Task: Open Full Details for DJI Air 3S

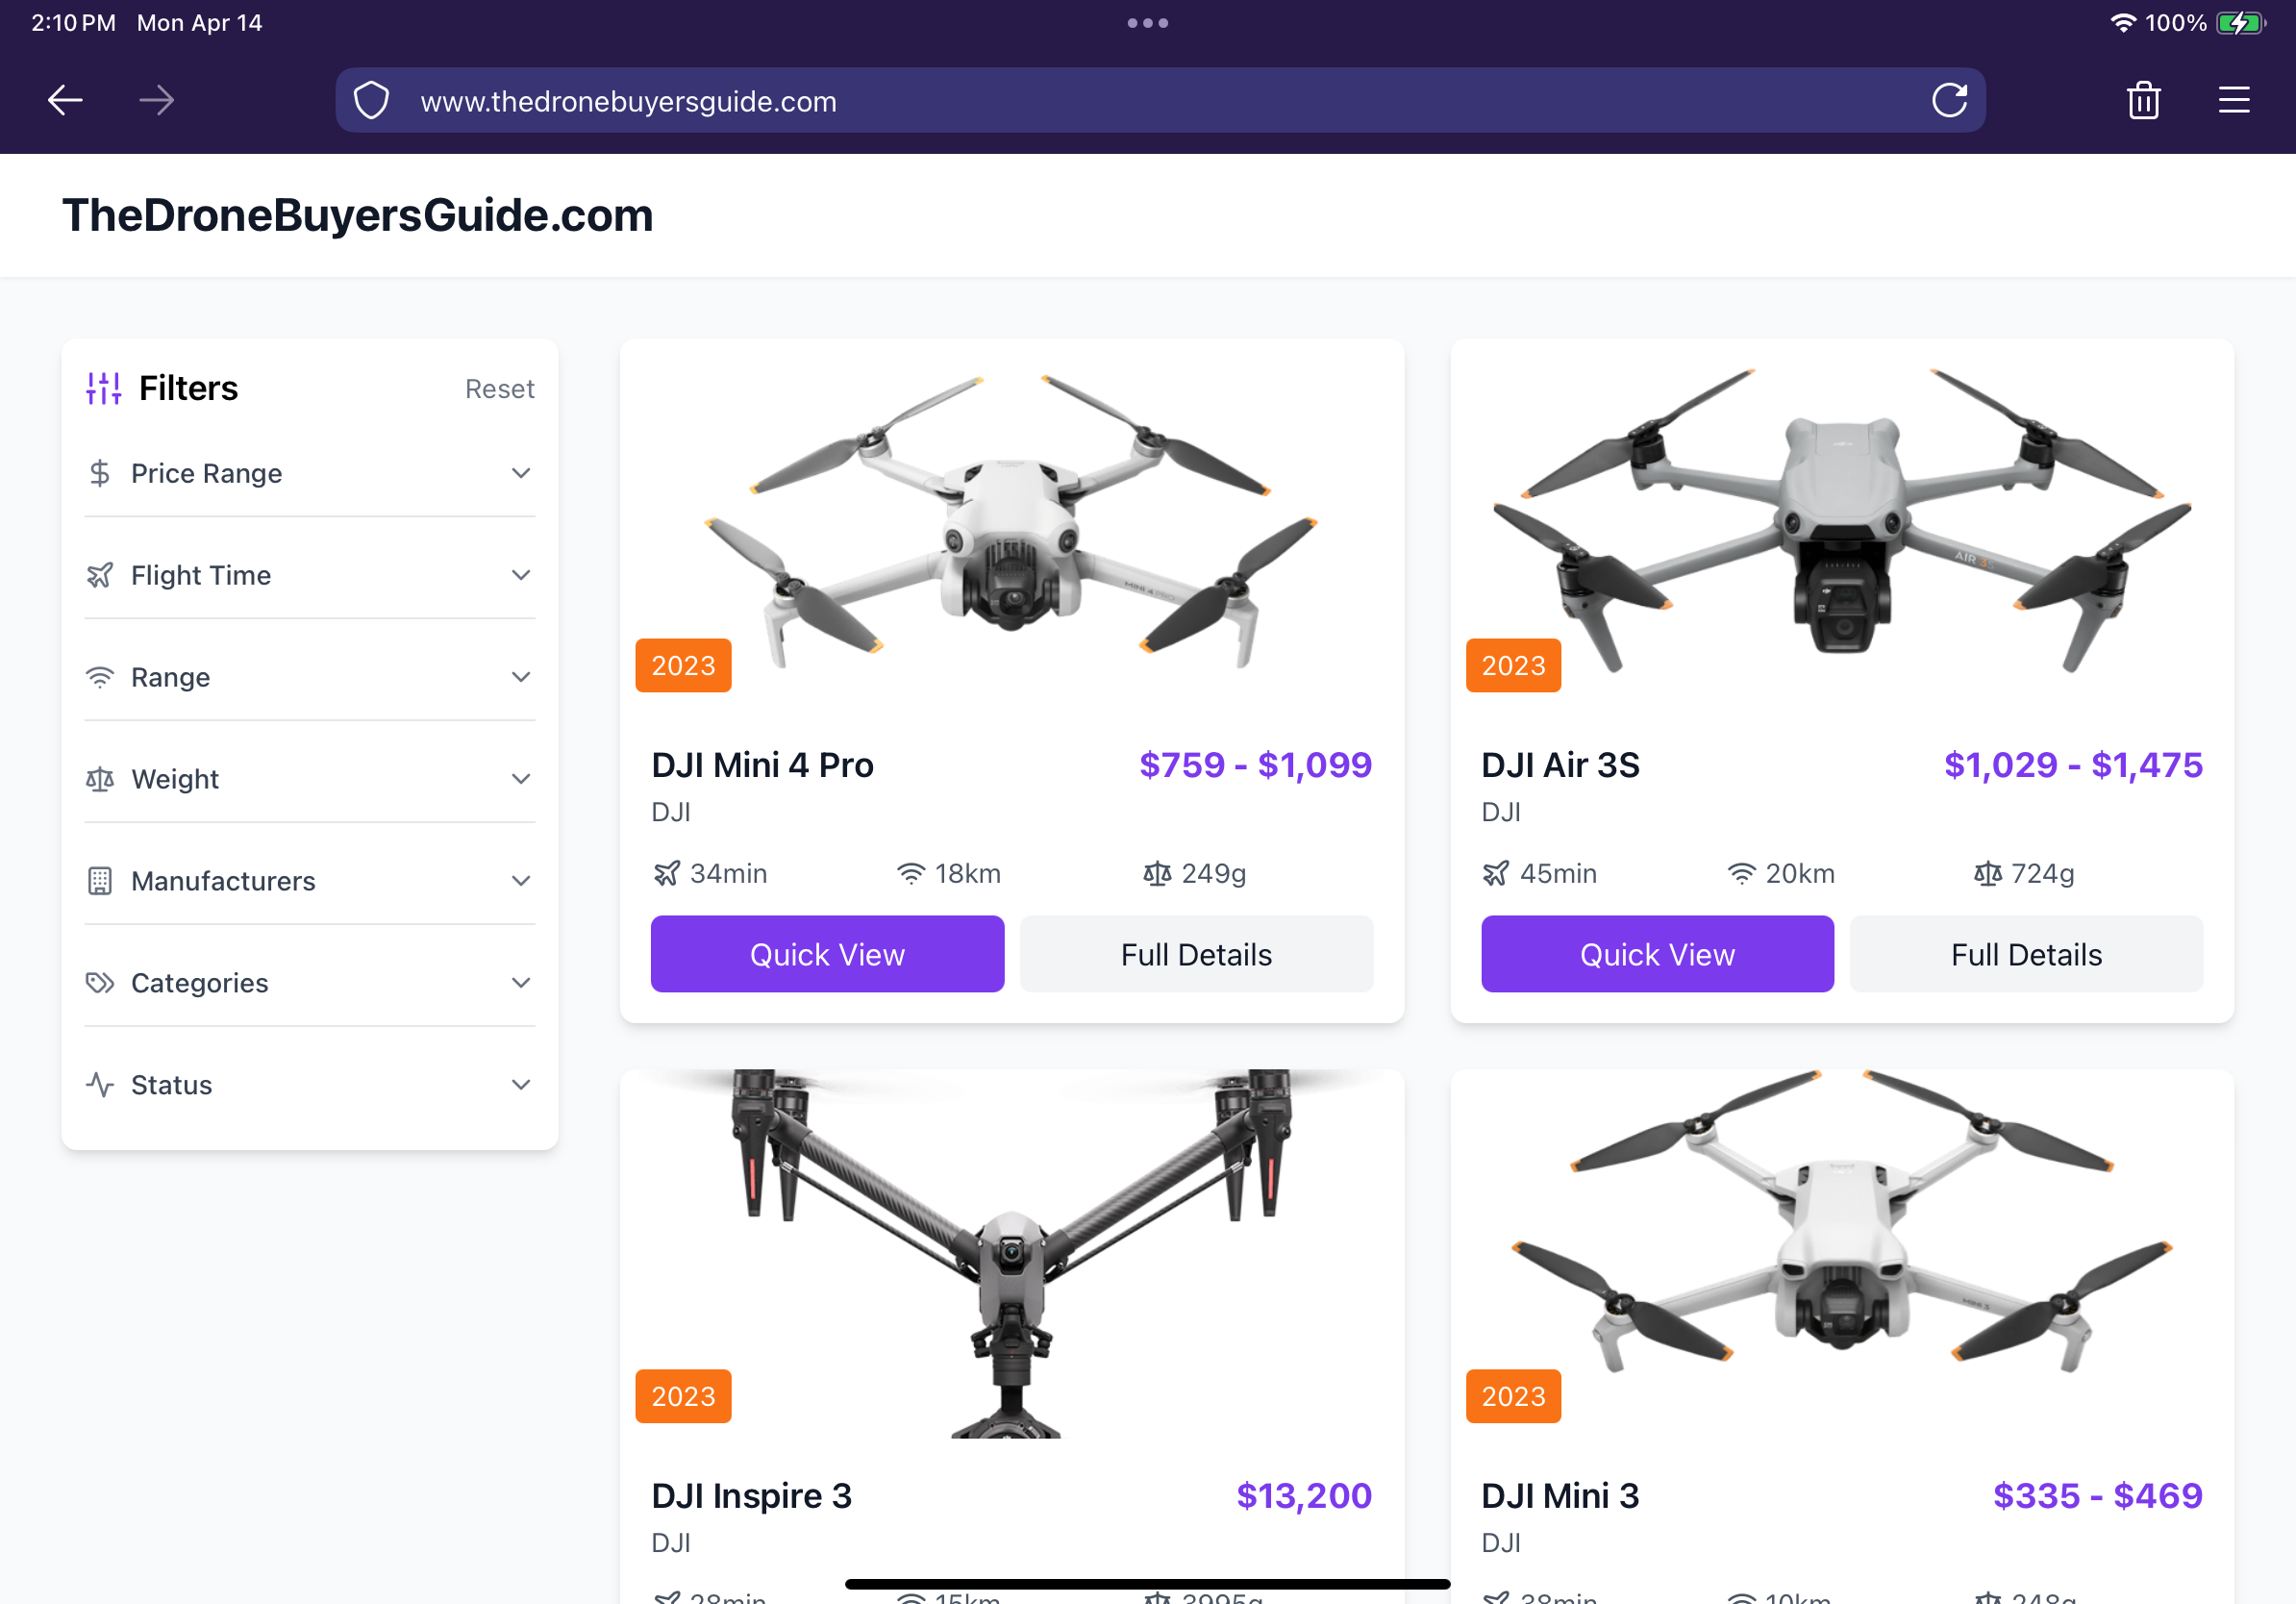Action: pyautogui.click(x=2026, y=954)
